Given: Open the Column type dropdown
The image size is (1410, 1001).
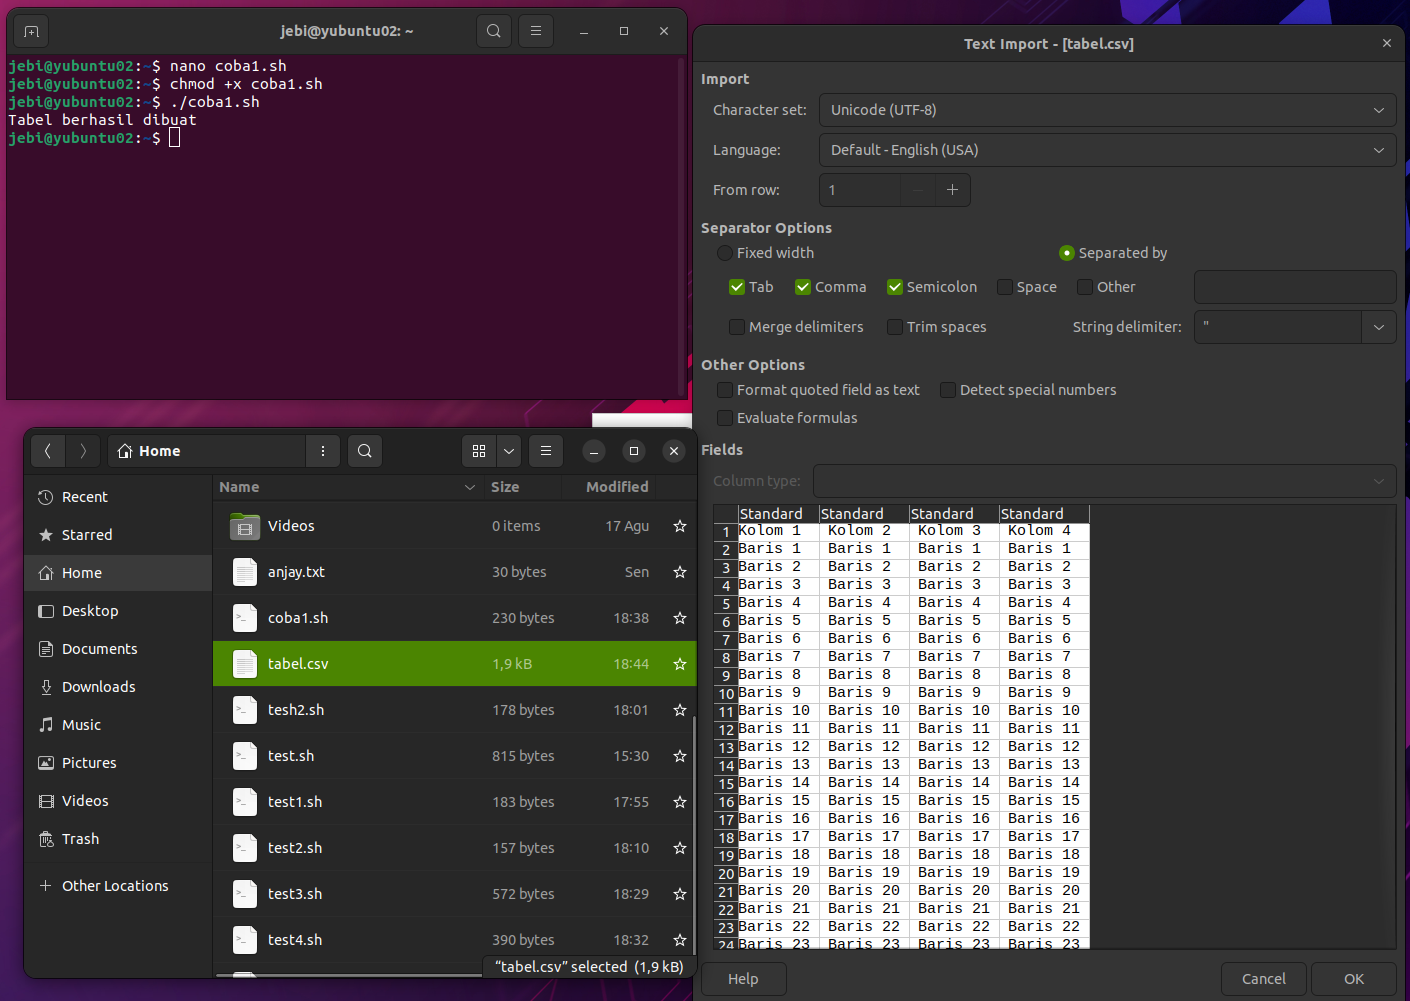Looking at the screenshot, I should pyautogui.click(x=1104, y=481).
